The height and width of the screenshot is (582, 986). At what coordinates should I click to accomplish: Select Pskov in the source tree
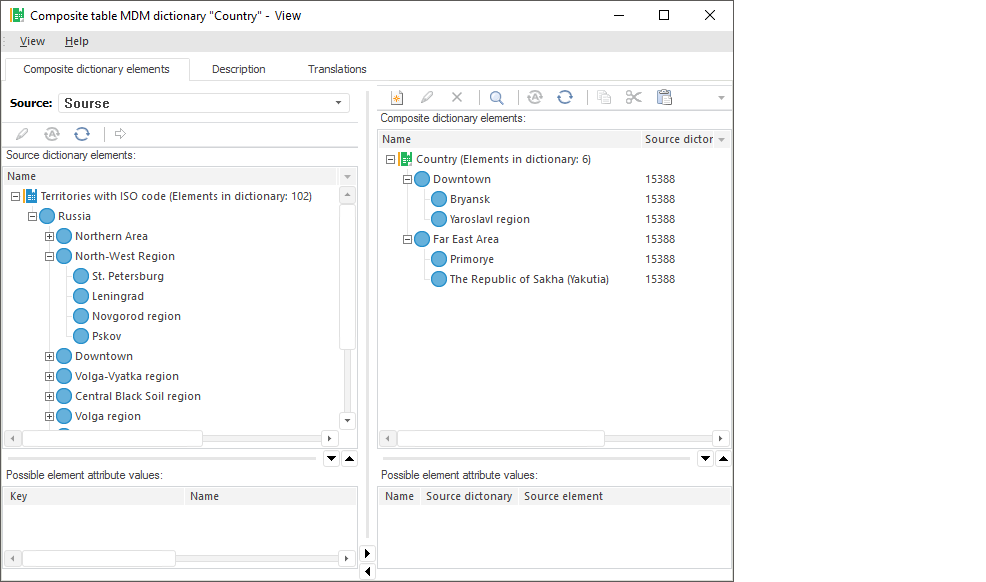point(106,336)
